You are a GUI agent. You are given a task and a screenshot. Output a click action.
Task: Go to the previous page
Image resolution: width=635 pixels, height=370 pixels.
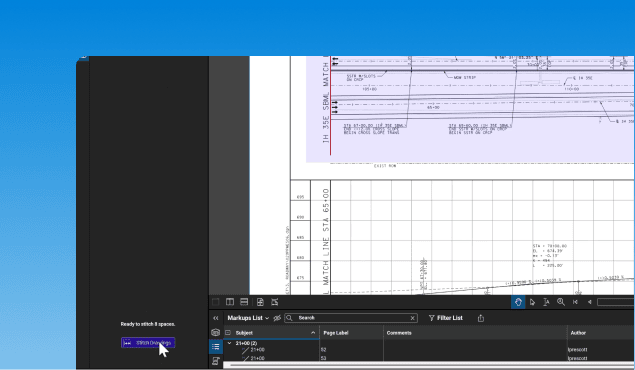click(590, 302)
